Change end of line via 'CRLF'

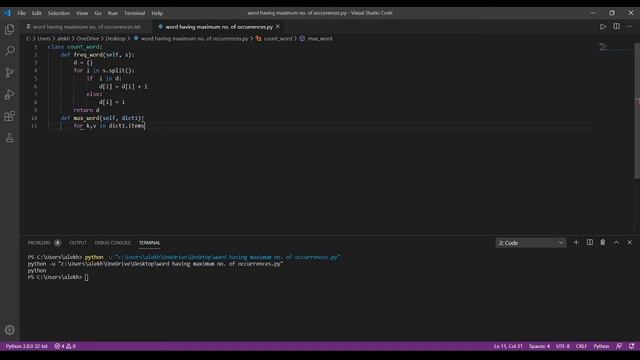[x=581, y=346]
